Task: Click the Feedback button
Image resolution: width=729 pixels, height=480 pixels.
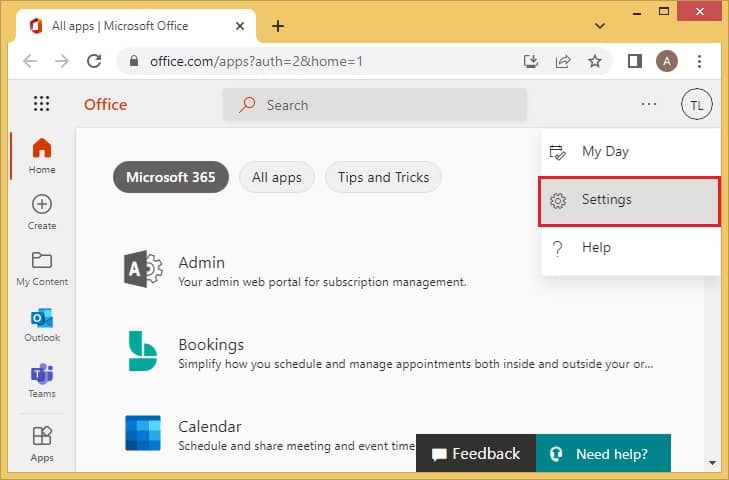Action: coord(476,453)
